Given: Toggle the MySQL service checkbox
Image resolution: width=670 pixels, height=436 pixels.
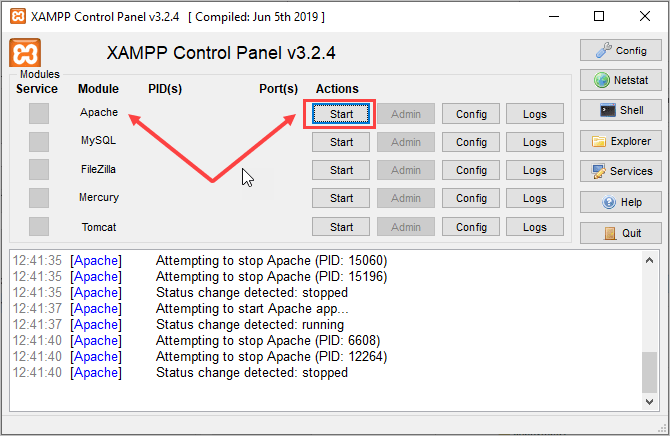Looking at the screenshot, I should [39, 141].
